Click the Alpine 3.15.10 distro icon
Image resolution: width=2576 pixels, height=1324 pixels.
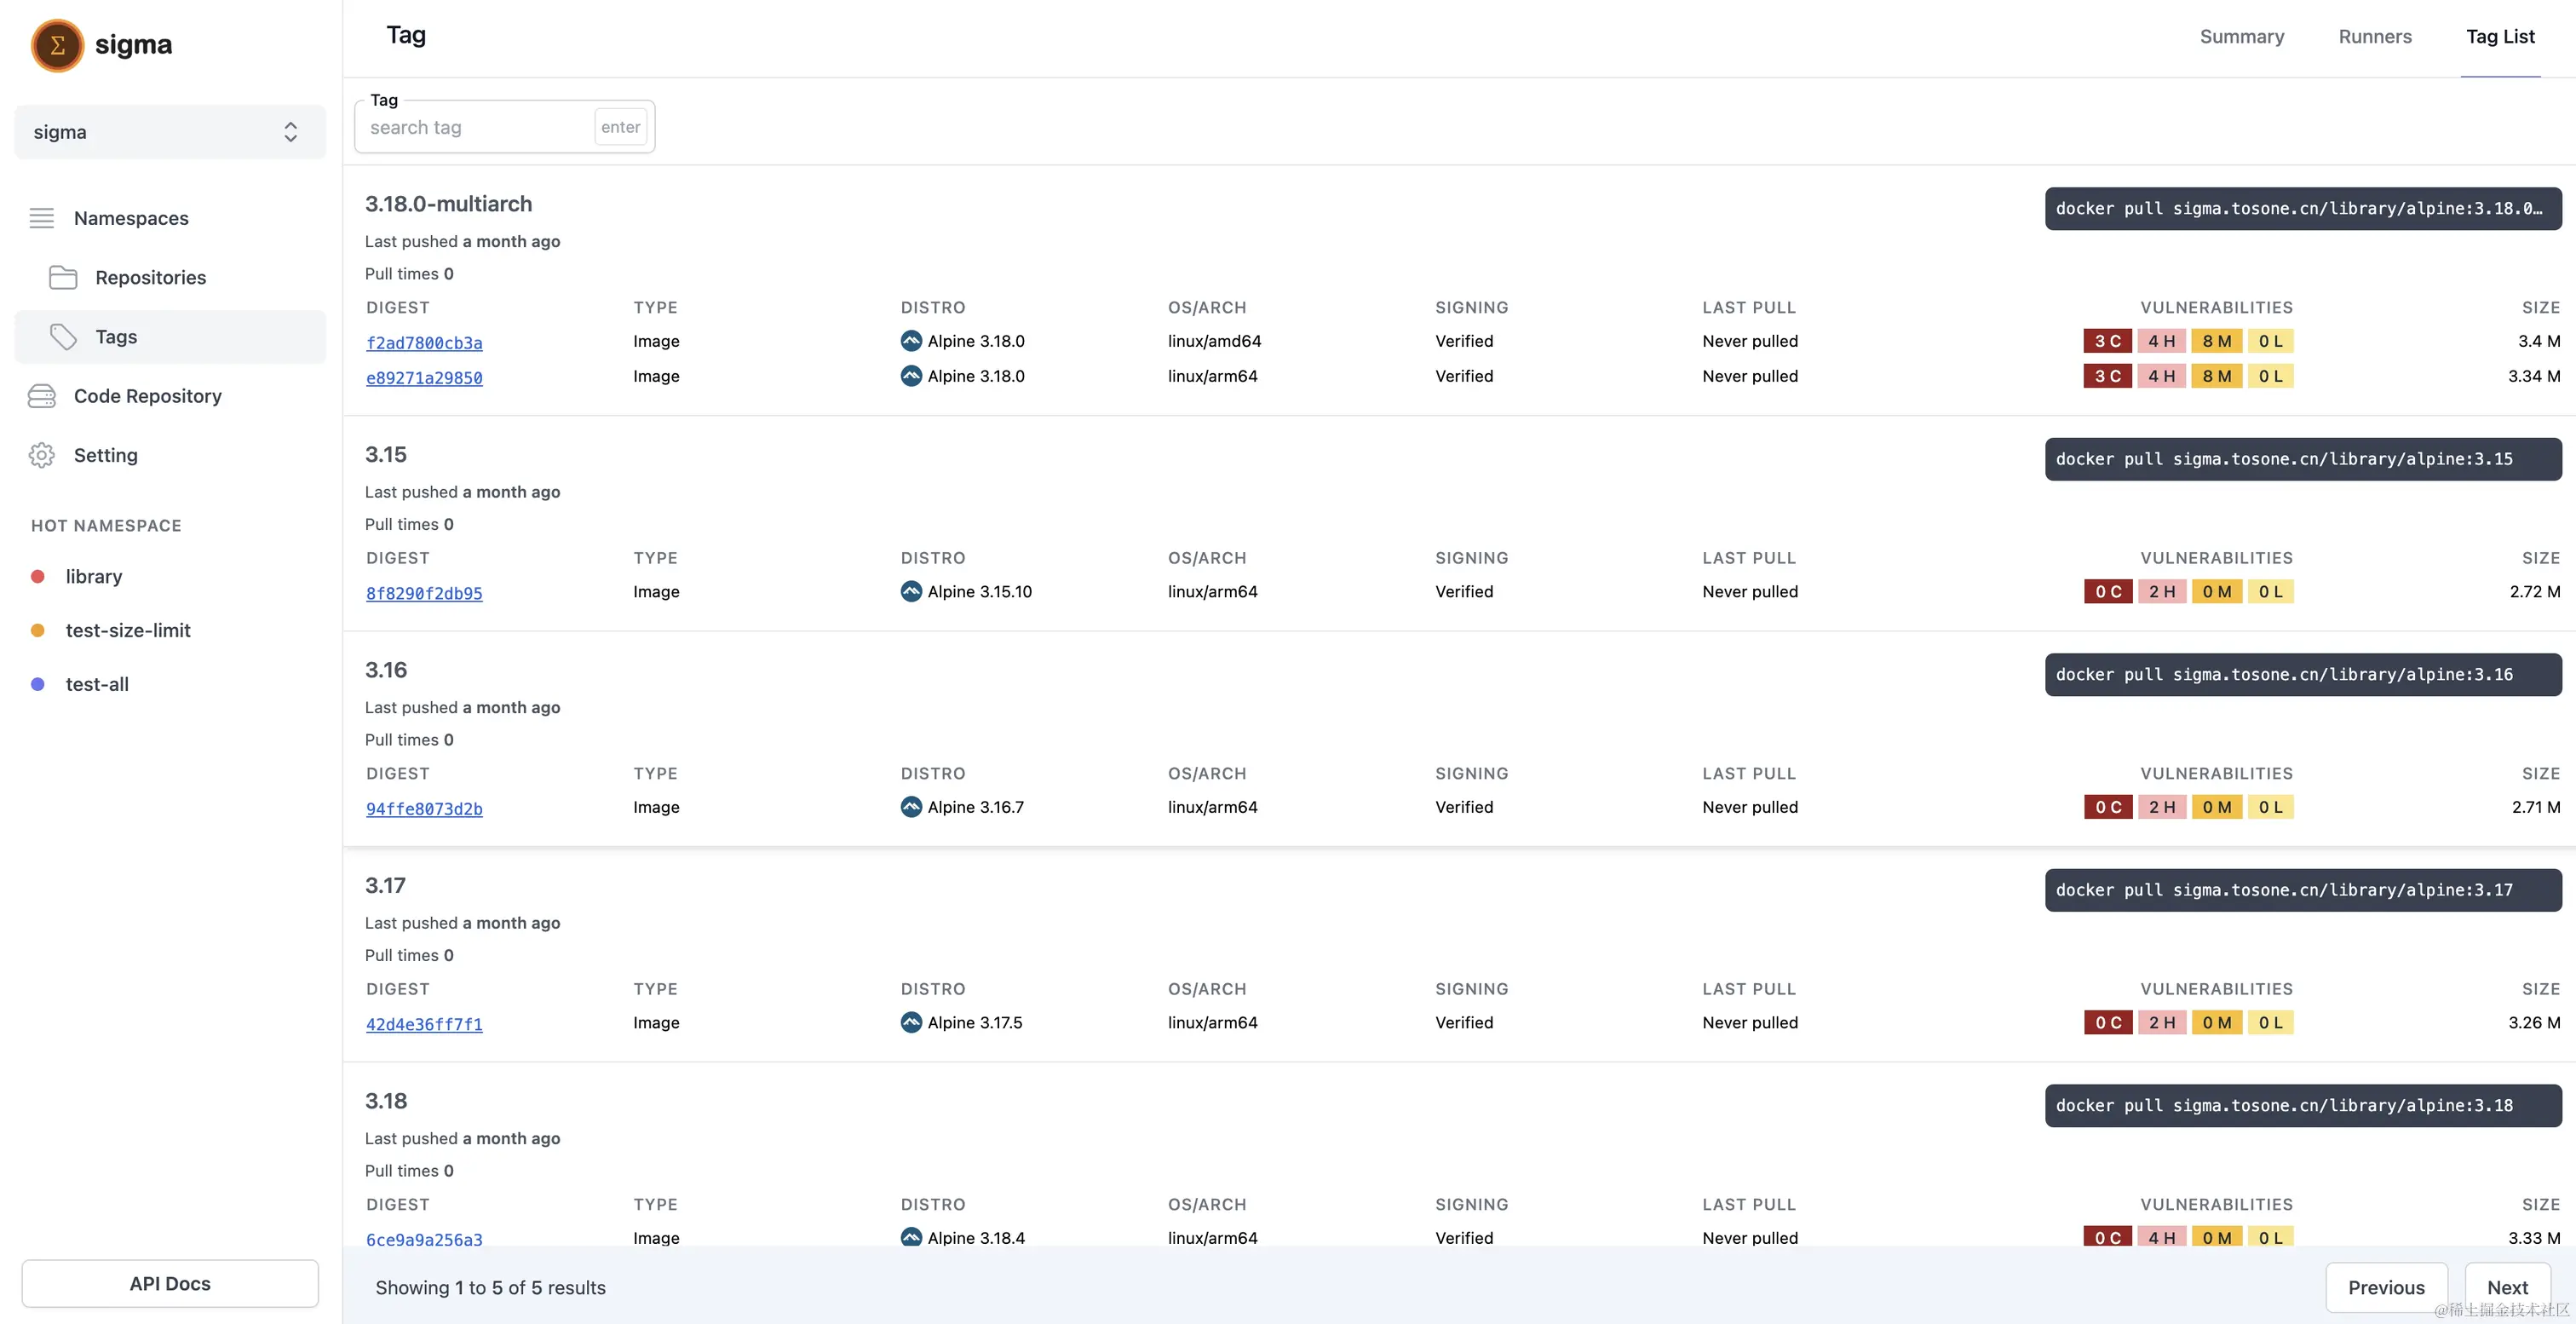click(911, 591)
